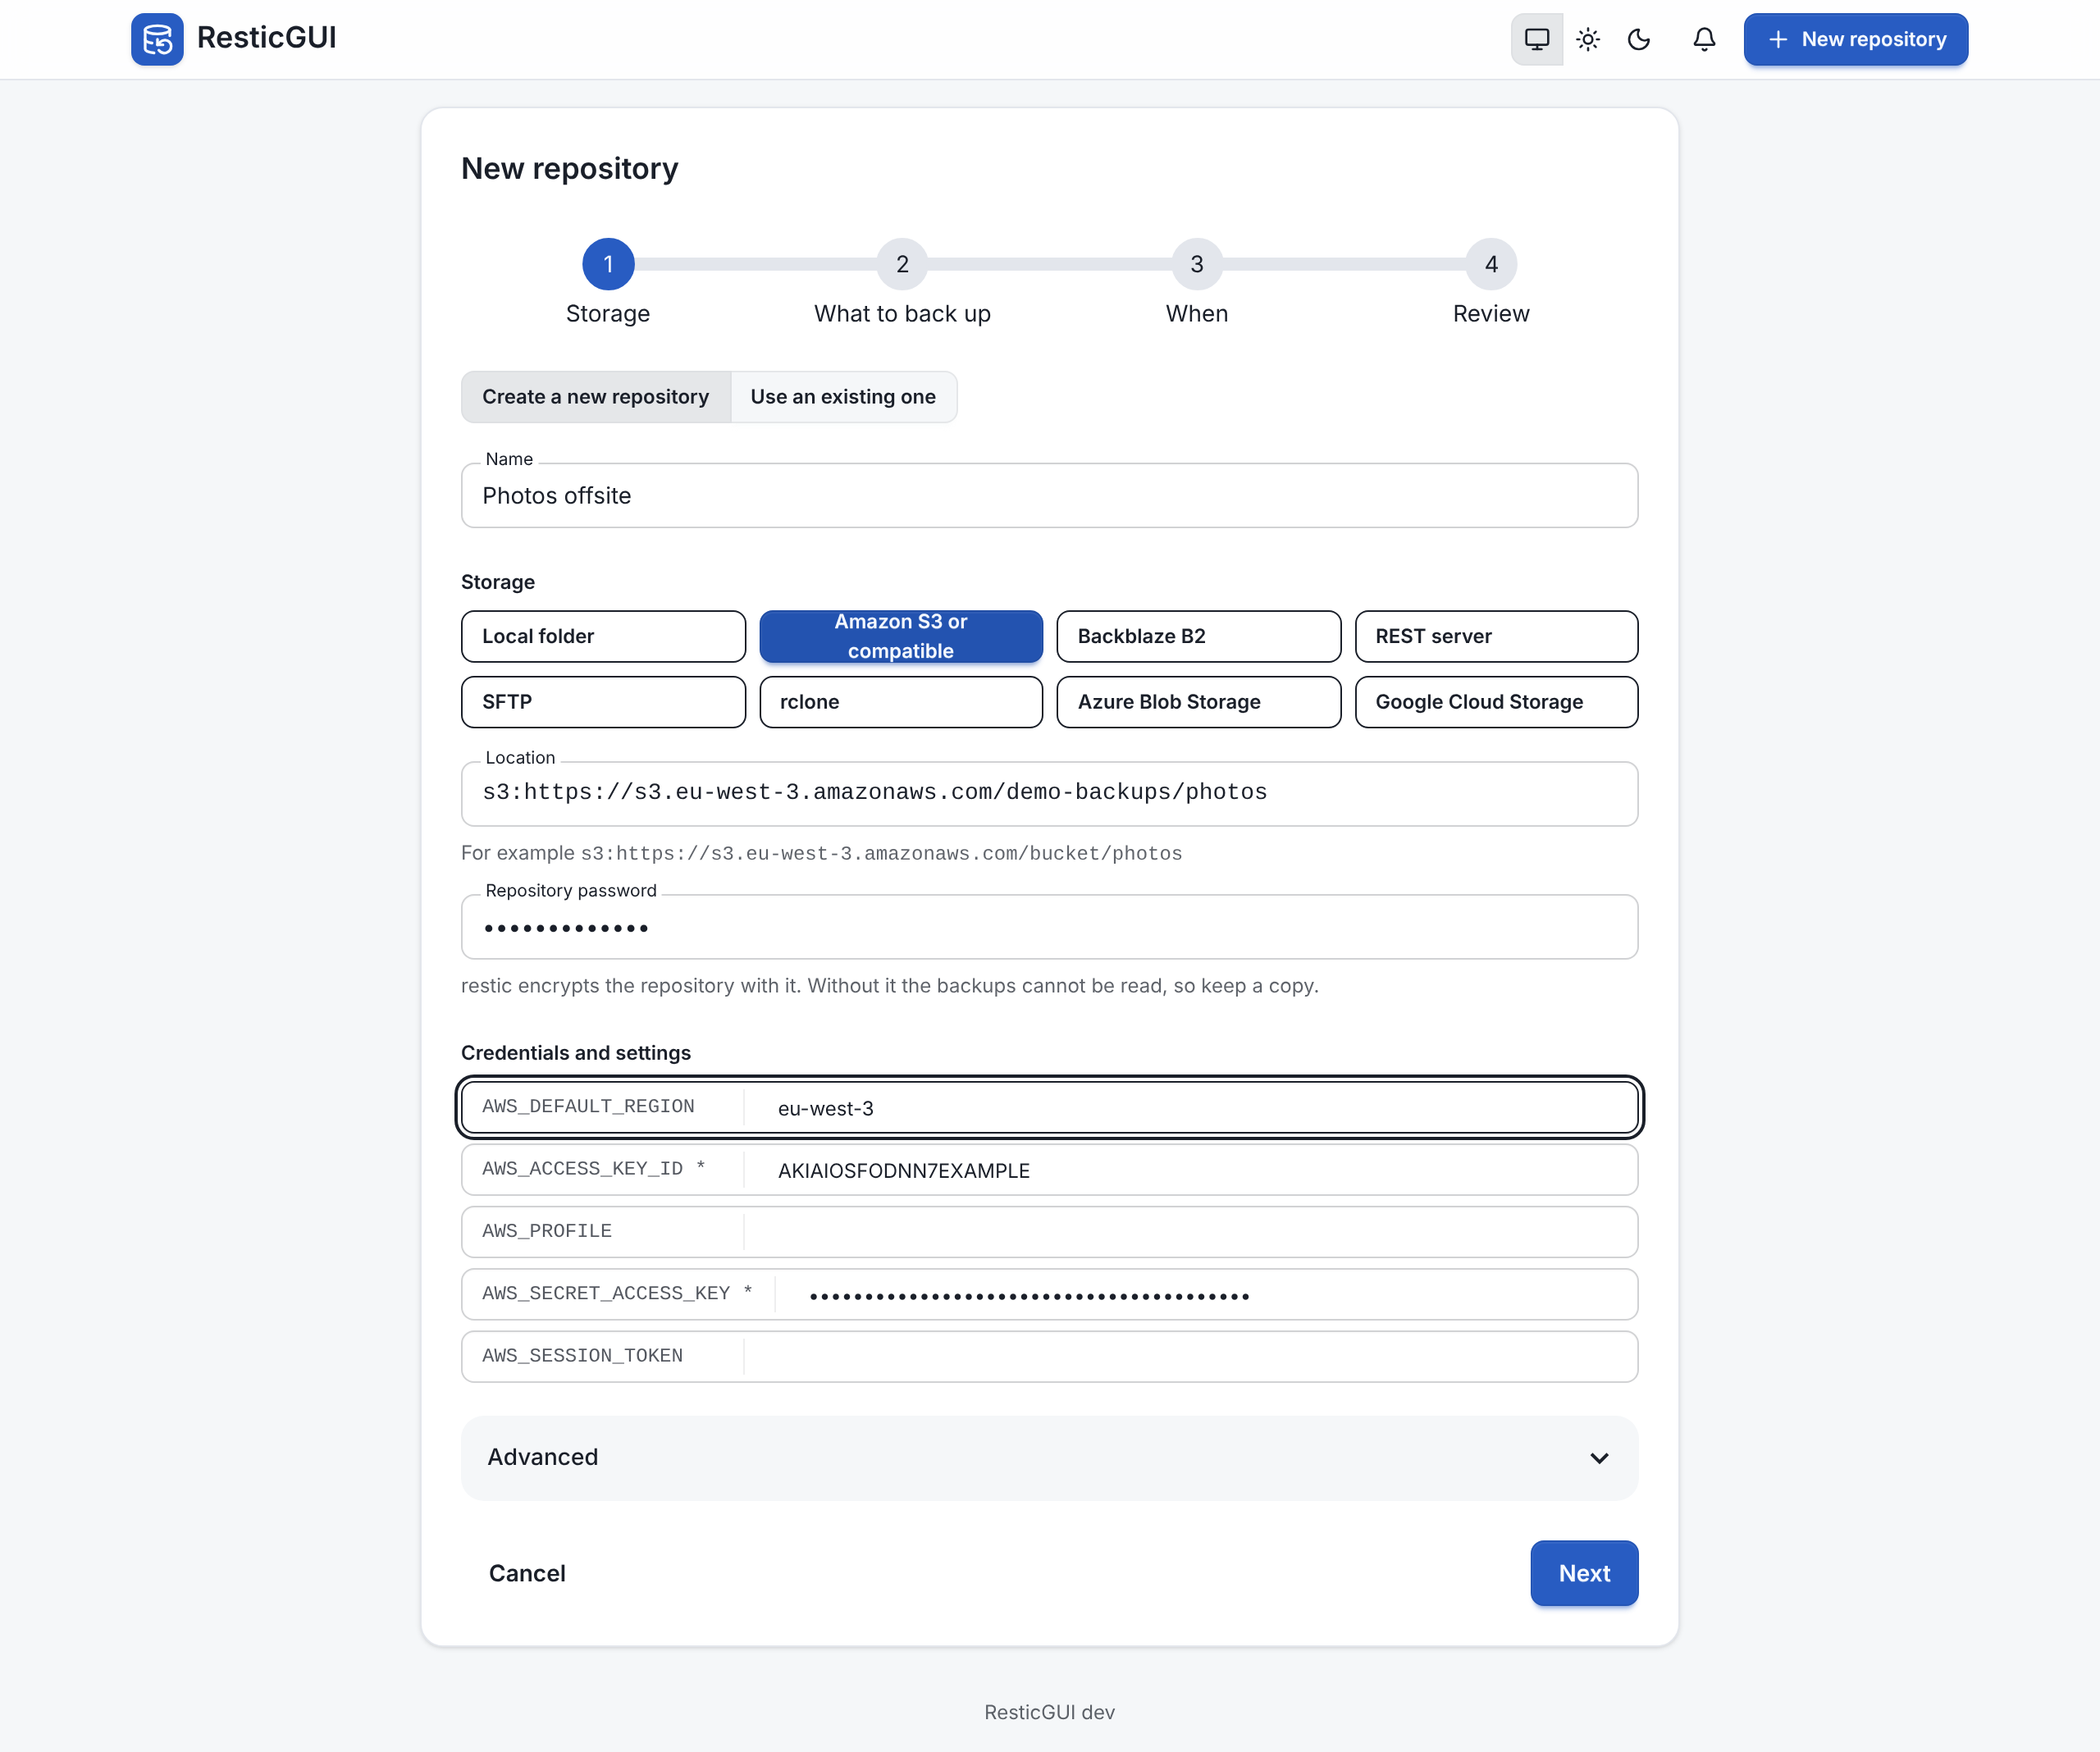Click the Repository password field
2100x1752 pixels.
pyautogui.click(x=1049, y=927)
